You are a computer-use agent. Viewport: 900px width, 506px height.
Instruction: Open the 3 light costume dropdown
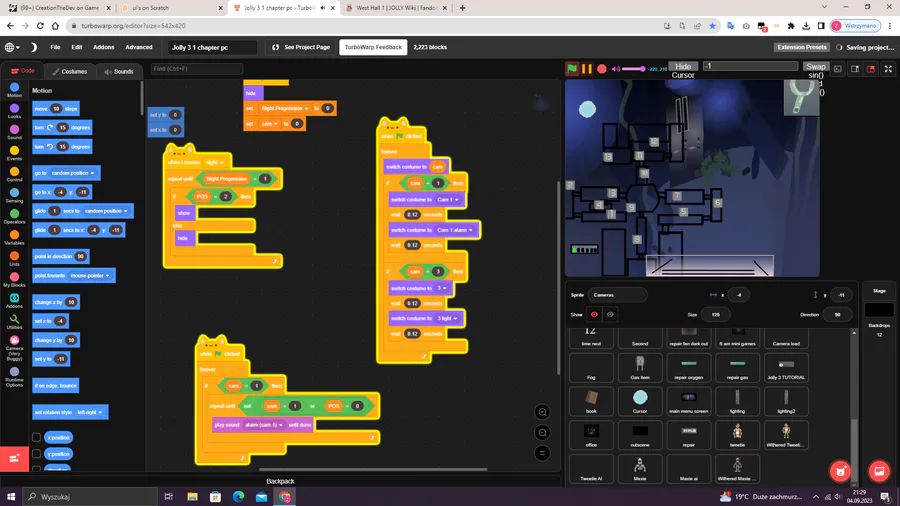coord(448,318)
